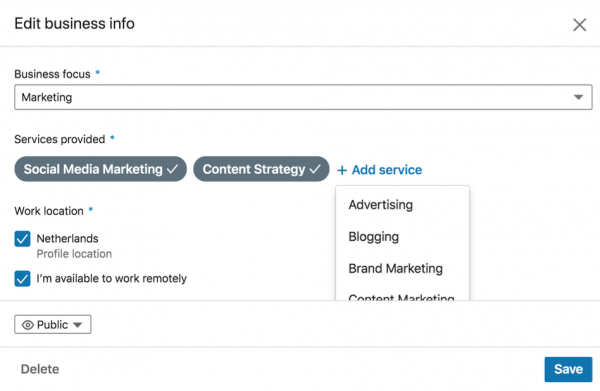Image resolution: width=600 pixels, height=391 pixels.
Task: Click the checkmark on Social Media Marketing chip
Action: [173, 169]
